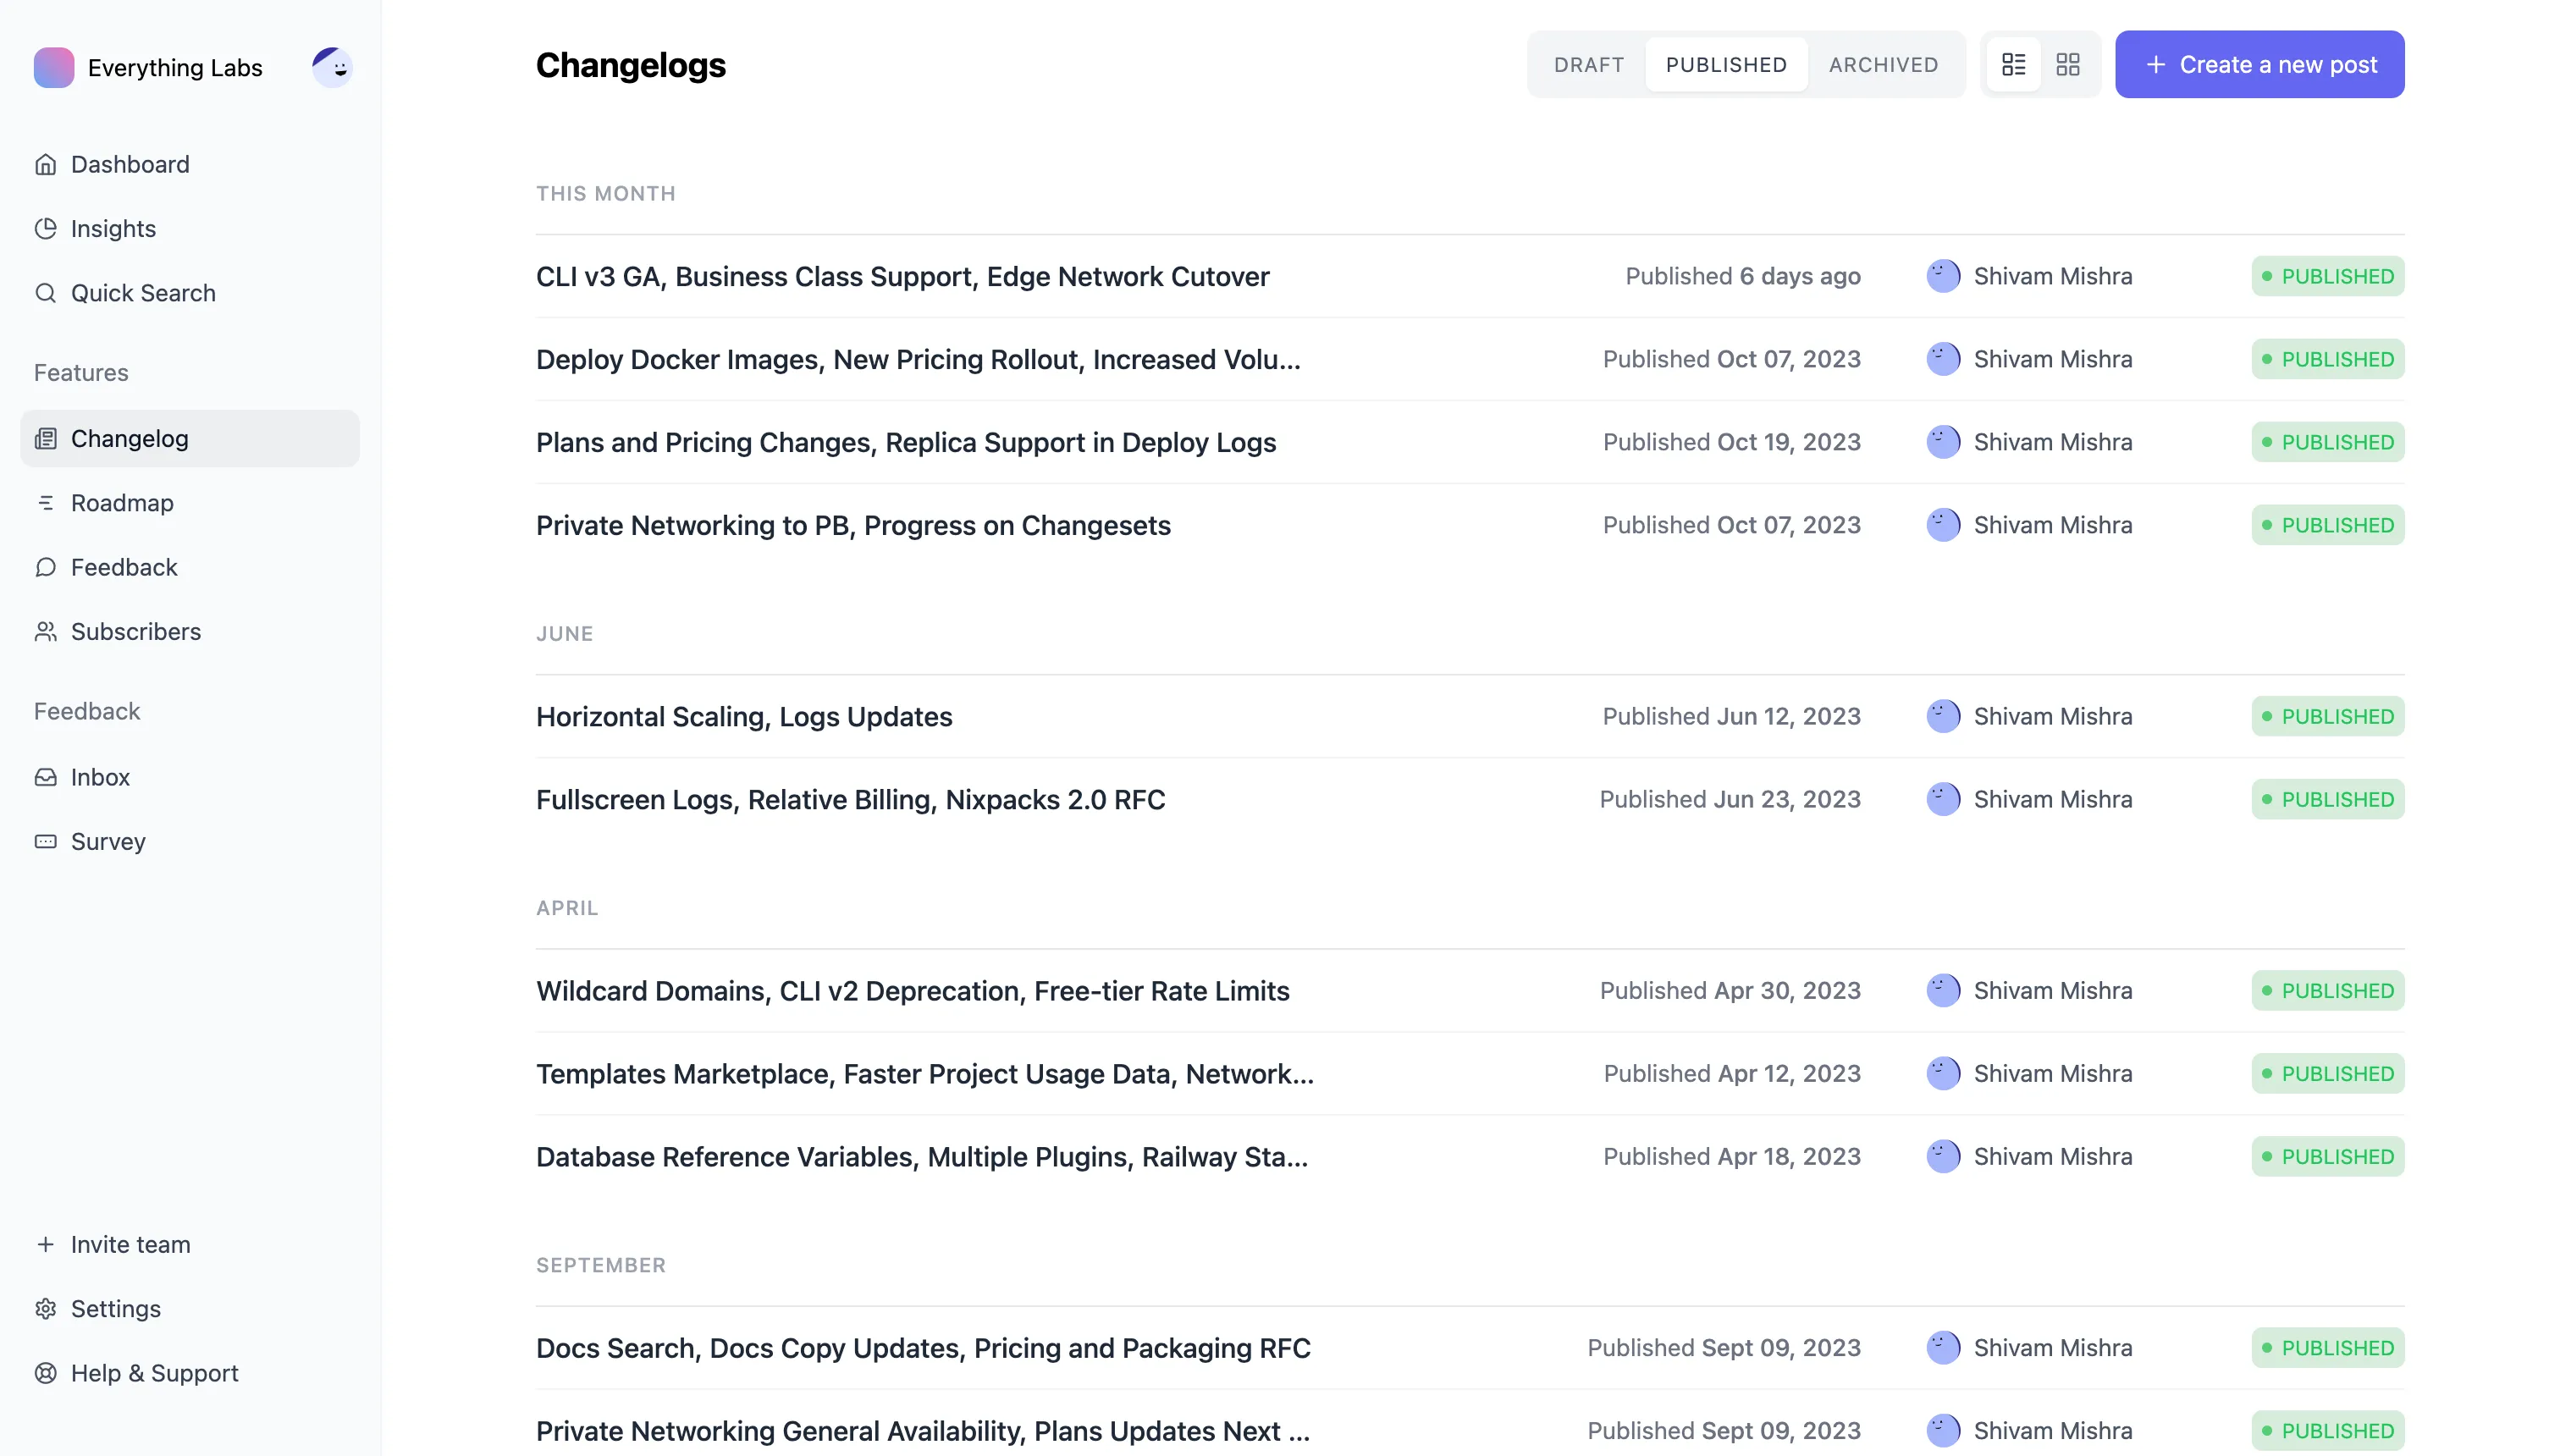Switch to grid view layout
The height and width of the screenshot is (1456, 2560).
(x=2067, y=65)
